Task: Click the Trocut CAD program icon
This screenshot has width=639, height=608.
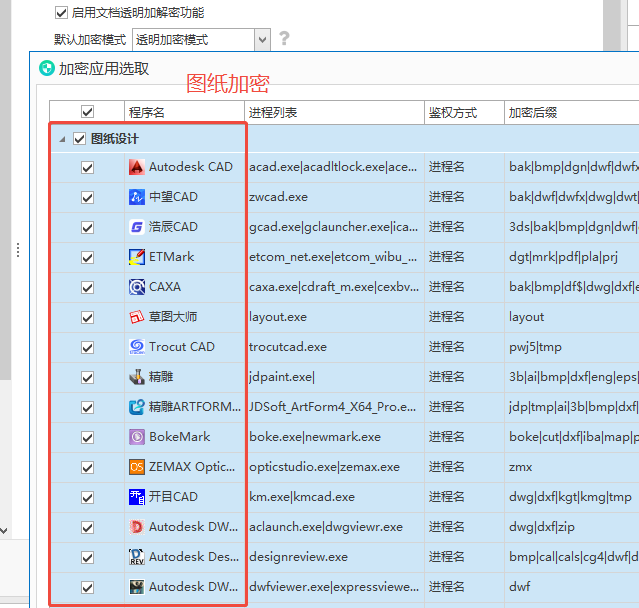Action: click(137, 347)
